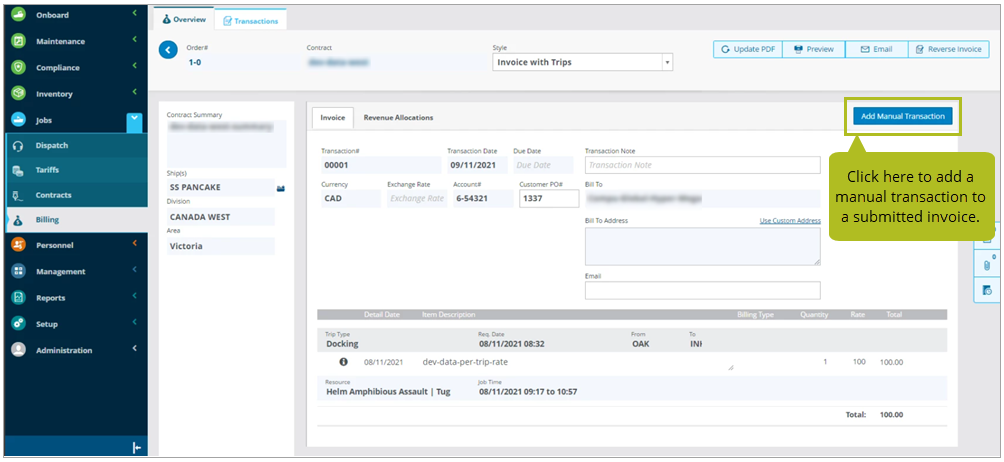Open the Contracts icon in sidebar
Viewport: 1004px width, 462px height.
(18, 195)
